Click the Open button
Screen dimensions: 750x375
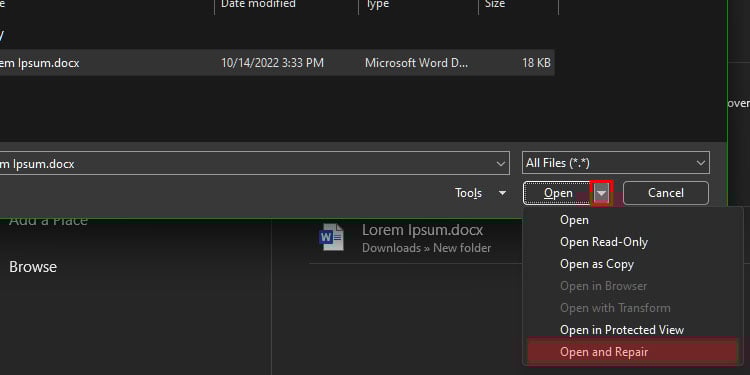tap(558, 193)
